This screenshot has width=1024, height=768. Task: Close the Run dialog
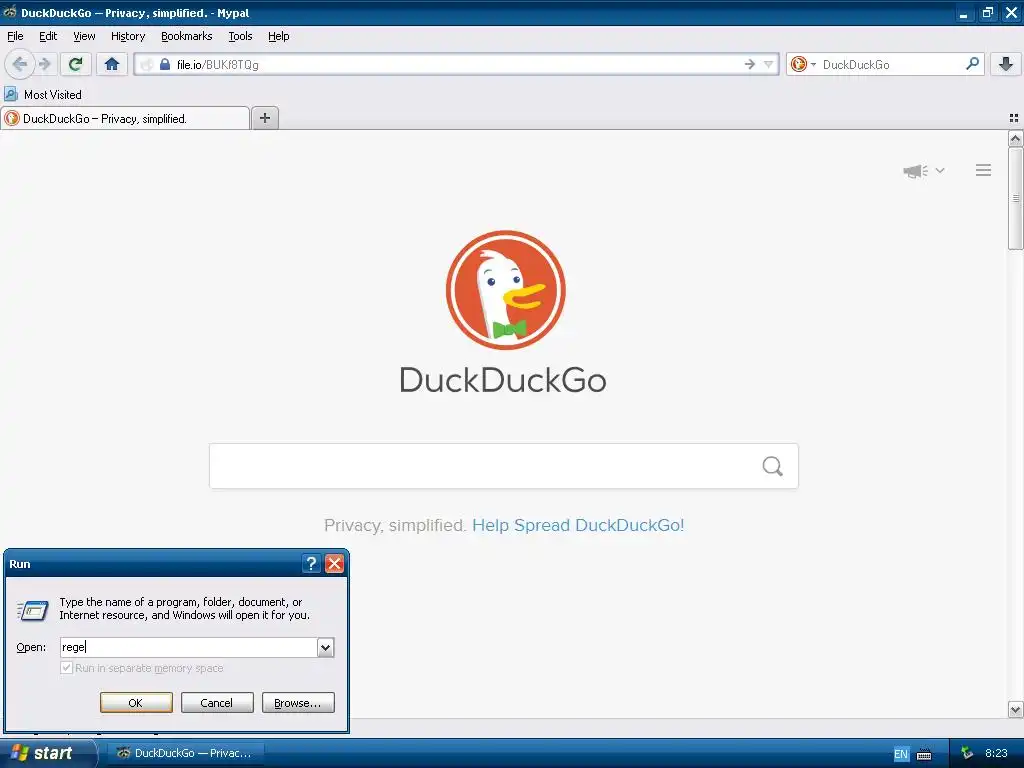tap(334, 564)
